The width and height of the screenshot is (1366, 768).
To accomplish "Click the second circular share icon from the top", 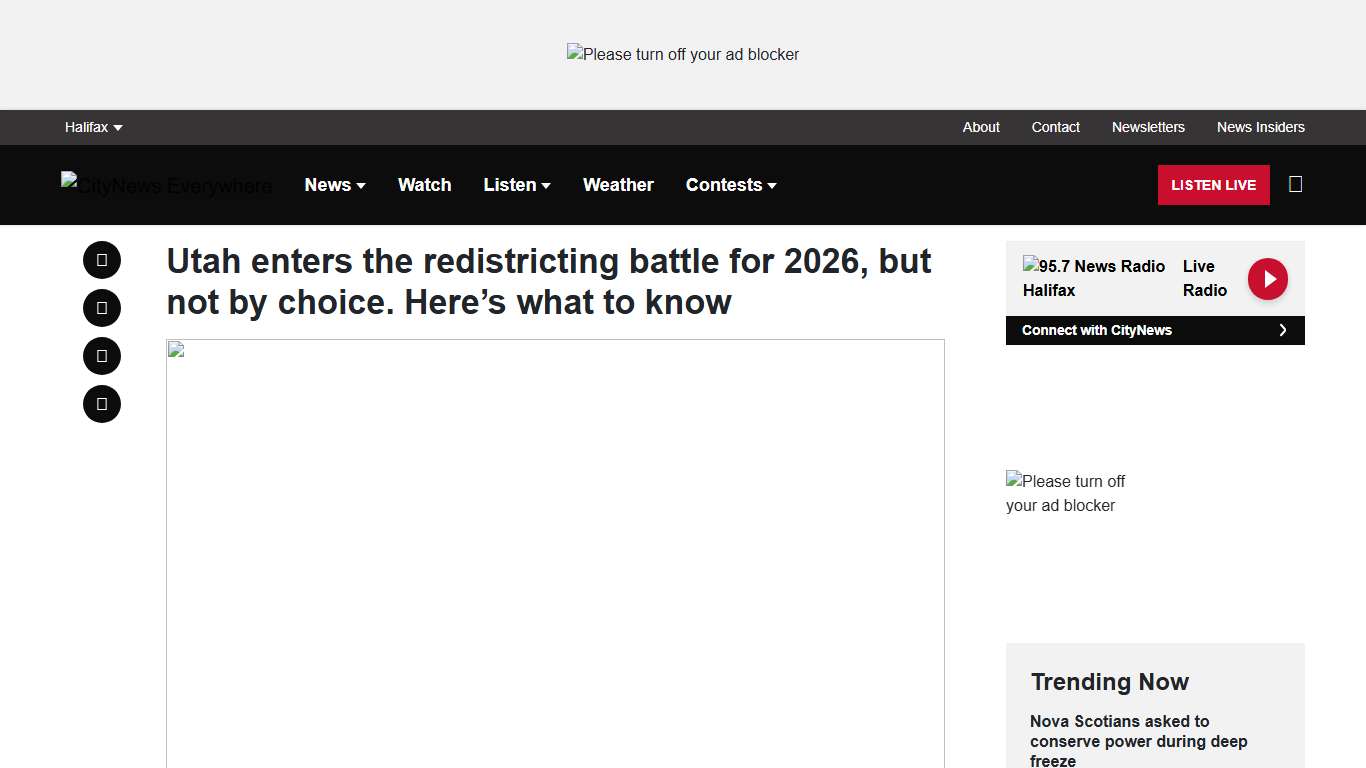I will 102,308.
